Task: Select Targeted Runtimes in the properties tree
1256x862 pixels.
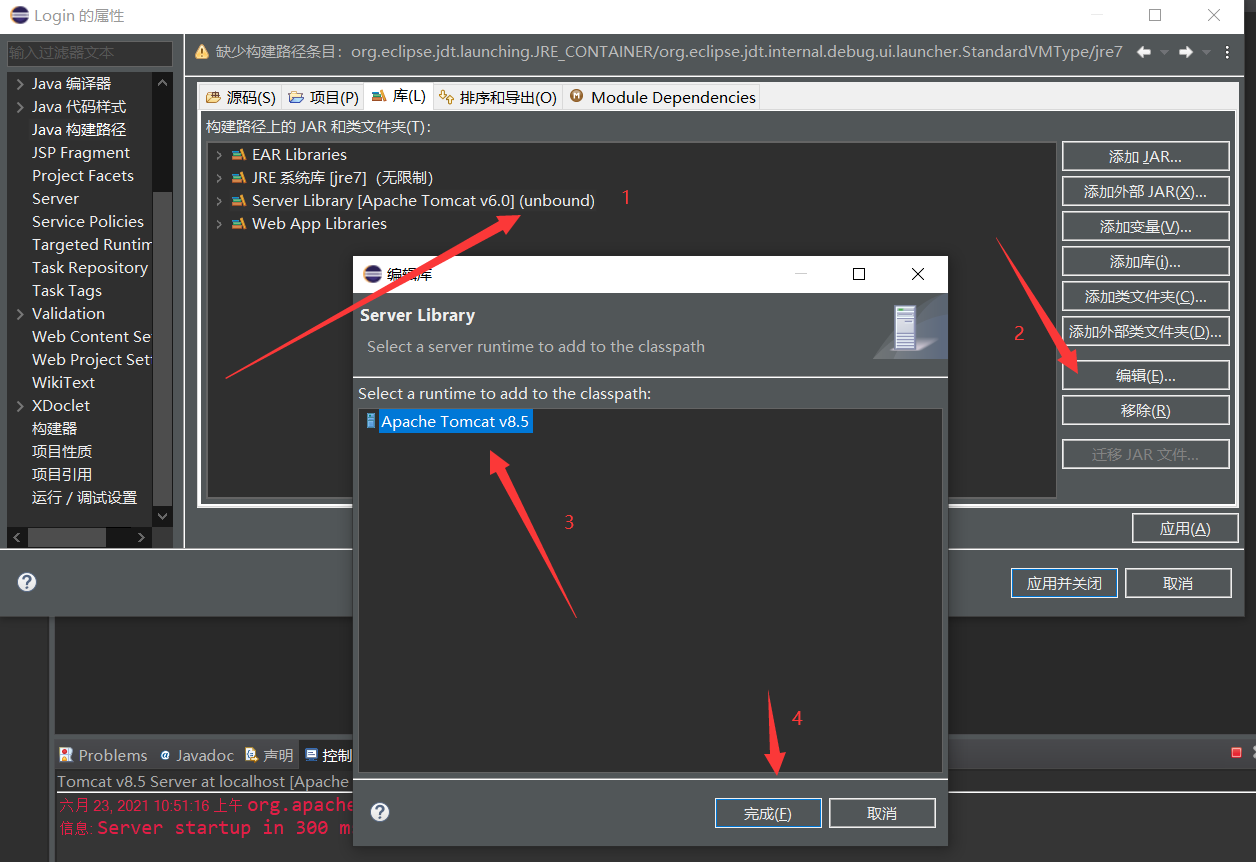Action: (91, 245)
